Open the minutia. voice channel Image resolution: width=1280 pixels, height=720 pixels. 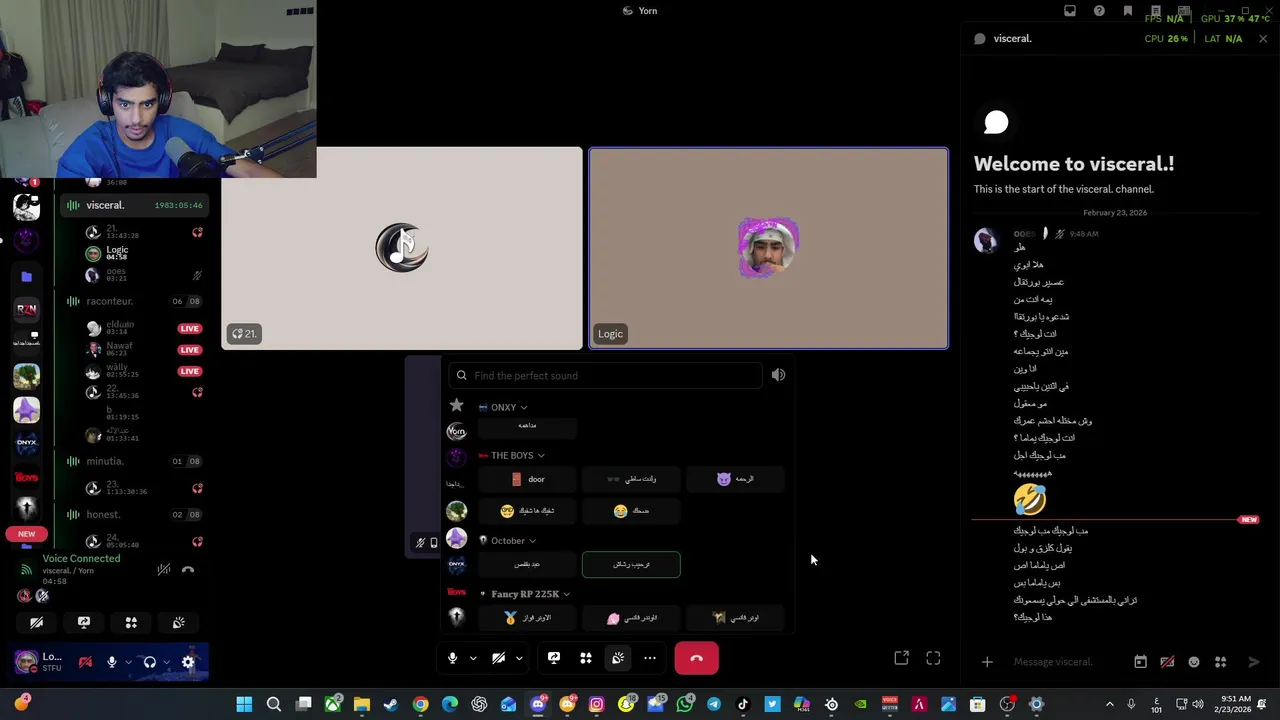pos(134,461)
